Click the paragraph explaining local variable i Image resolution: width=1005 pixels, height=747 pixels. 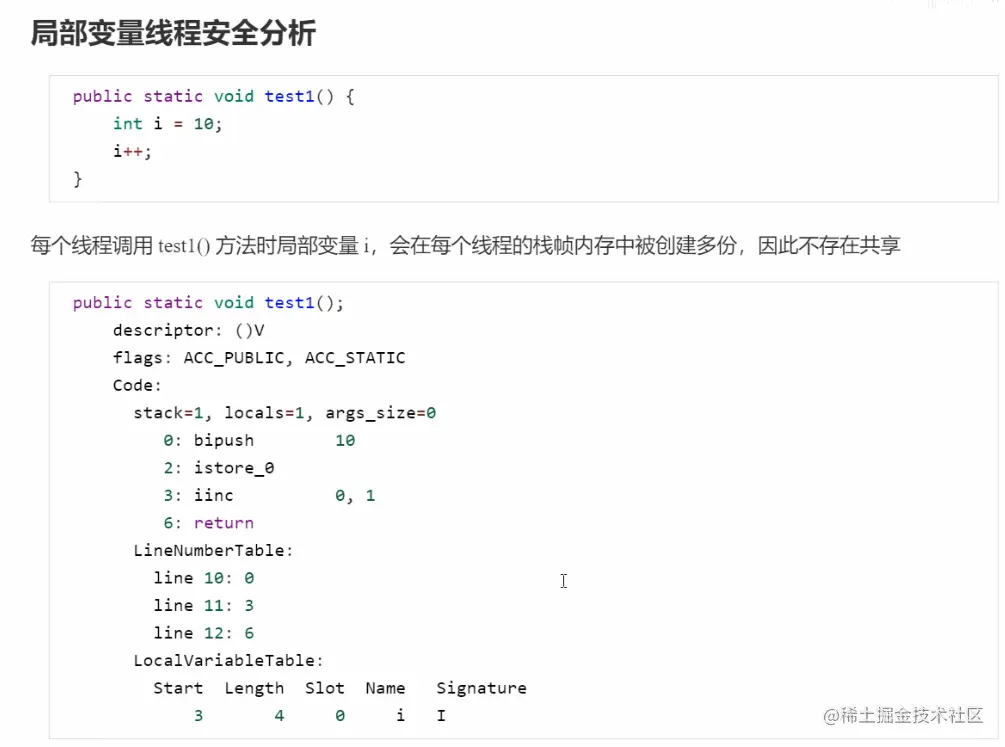click(x=465, y=245)
